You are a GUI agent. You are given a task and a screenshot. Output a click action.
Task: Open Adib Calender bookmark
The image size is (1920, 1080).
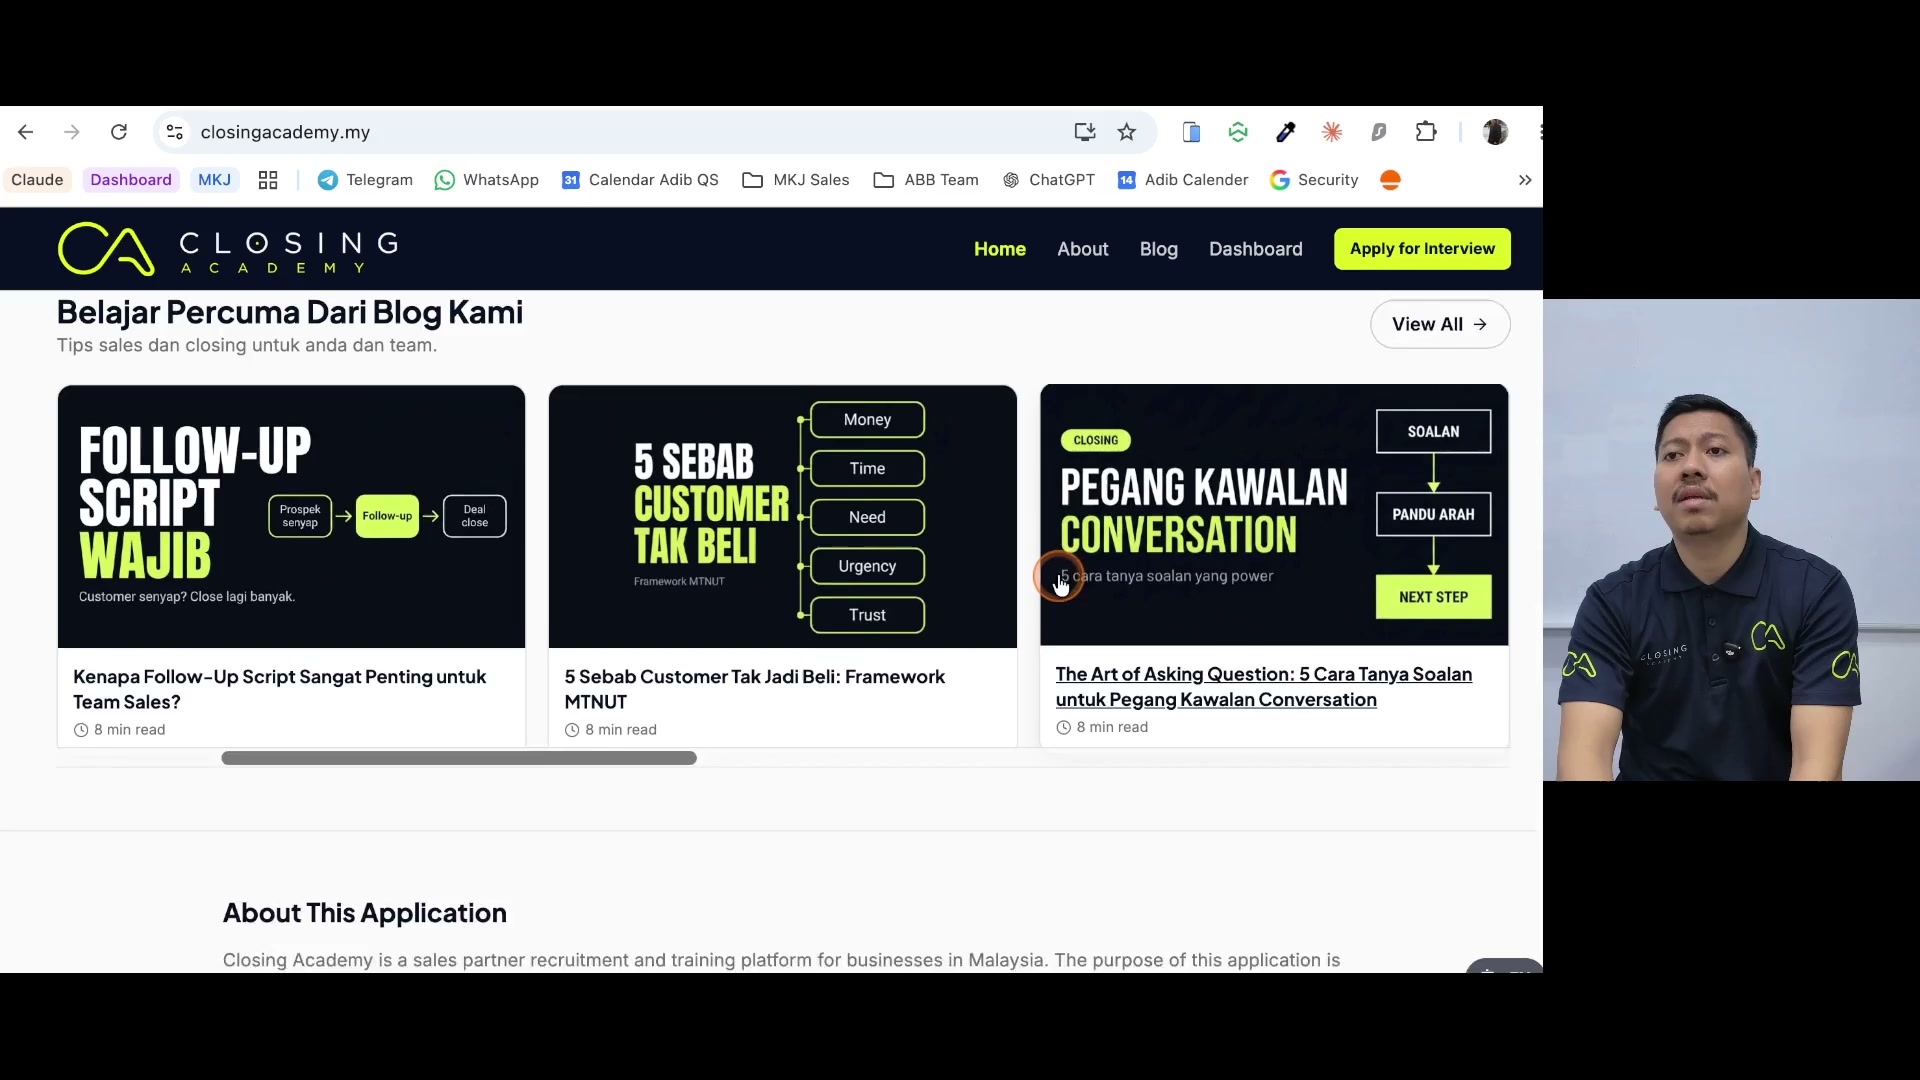(x=1183, y=180)
